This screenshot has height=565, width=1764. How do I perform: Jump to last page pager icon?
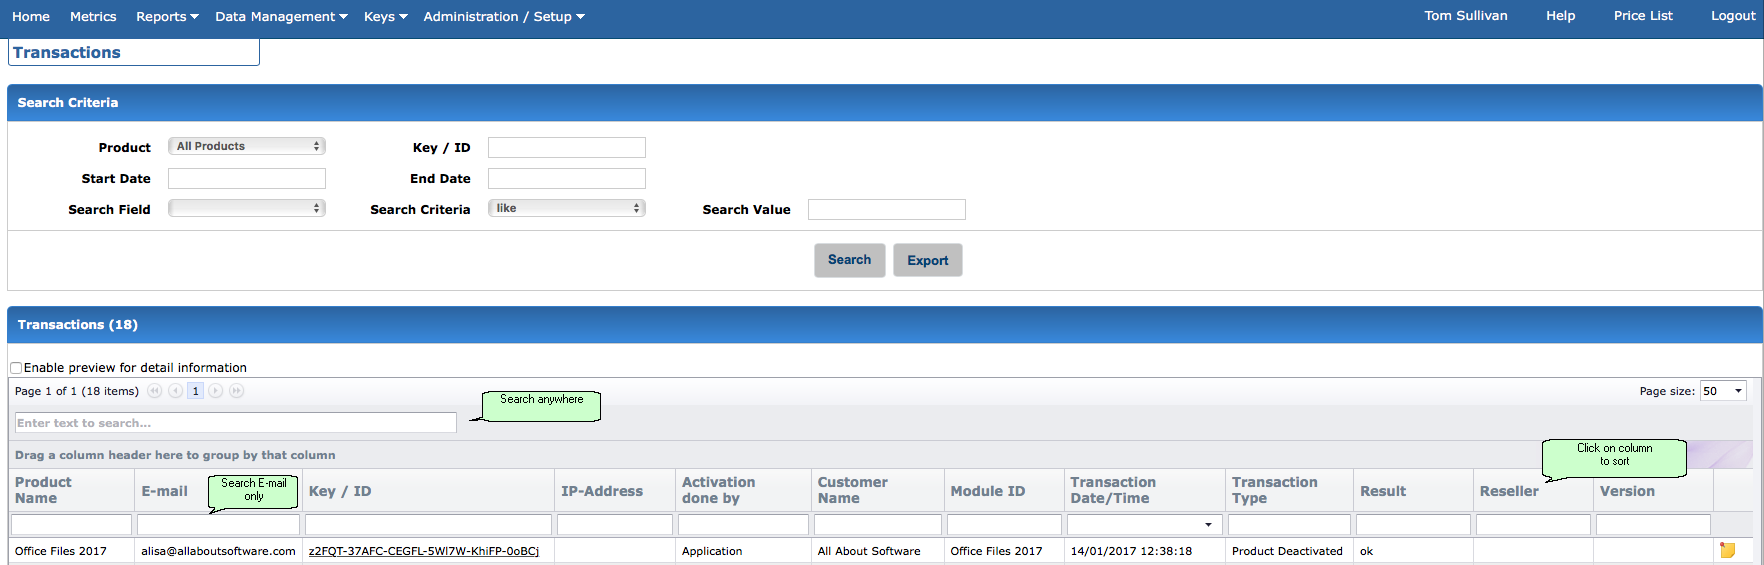[x=237, y=391]
